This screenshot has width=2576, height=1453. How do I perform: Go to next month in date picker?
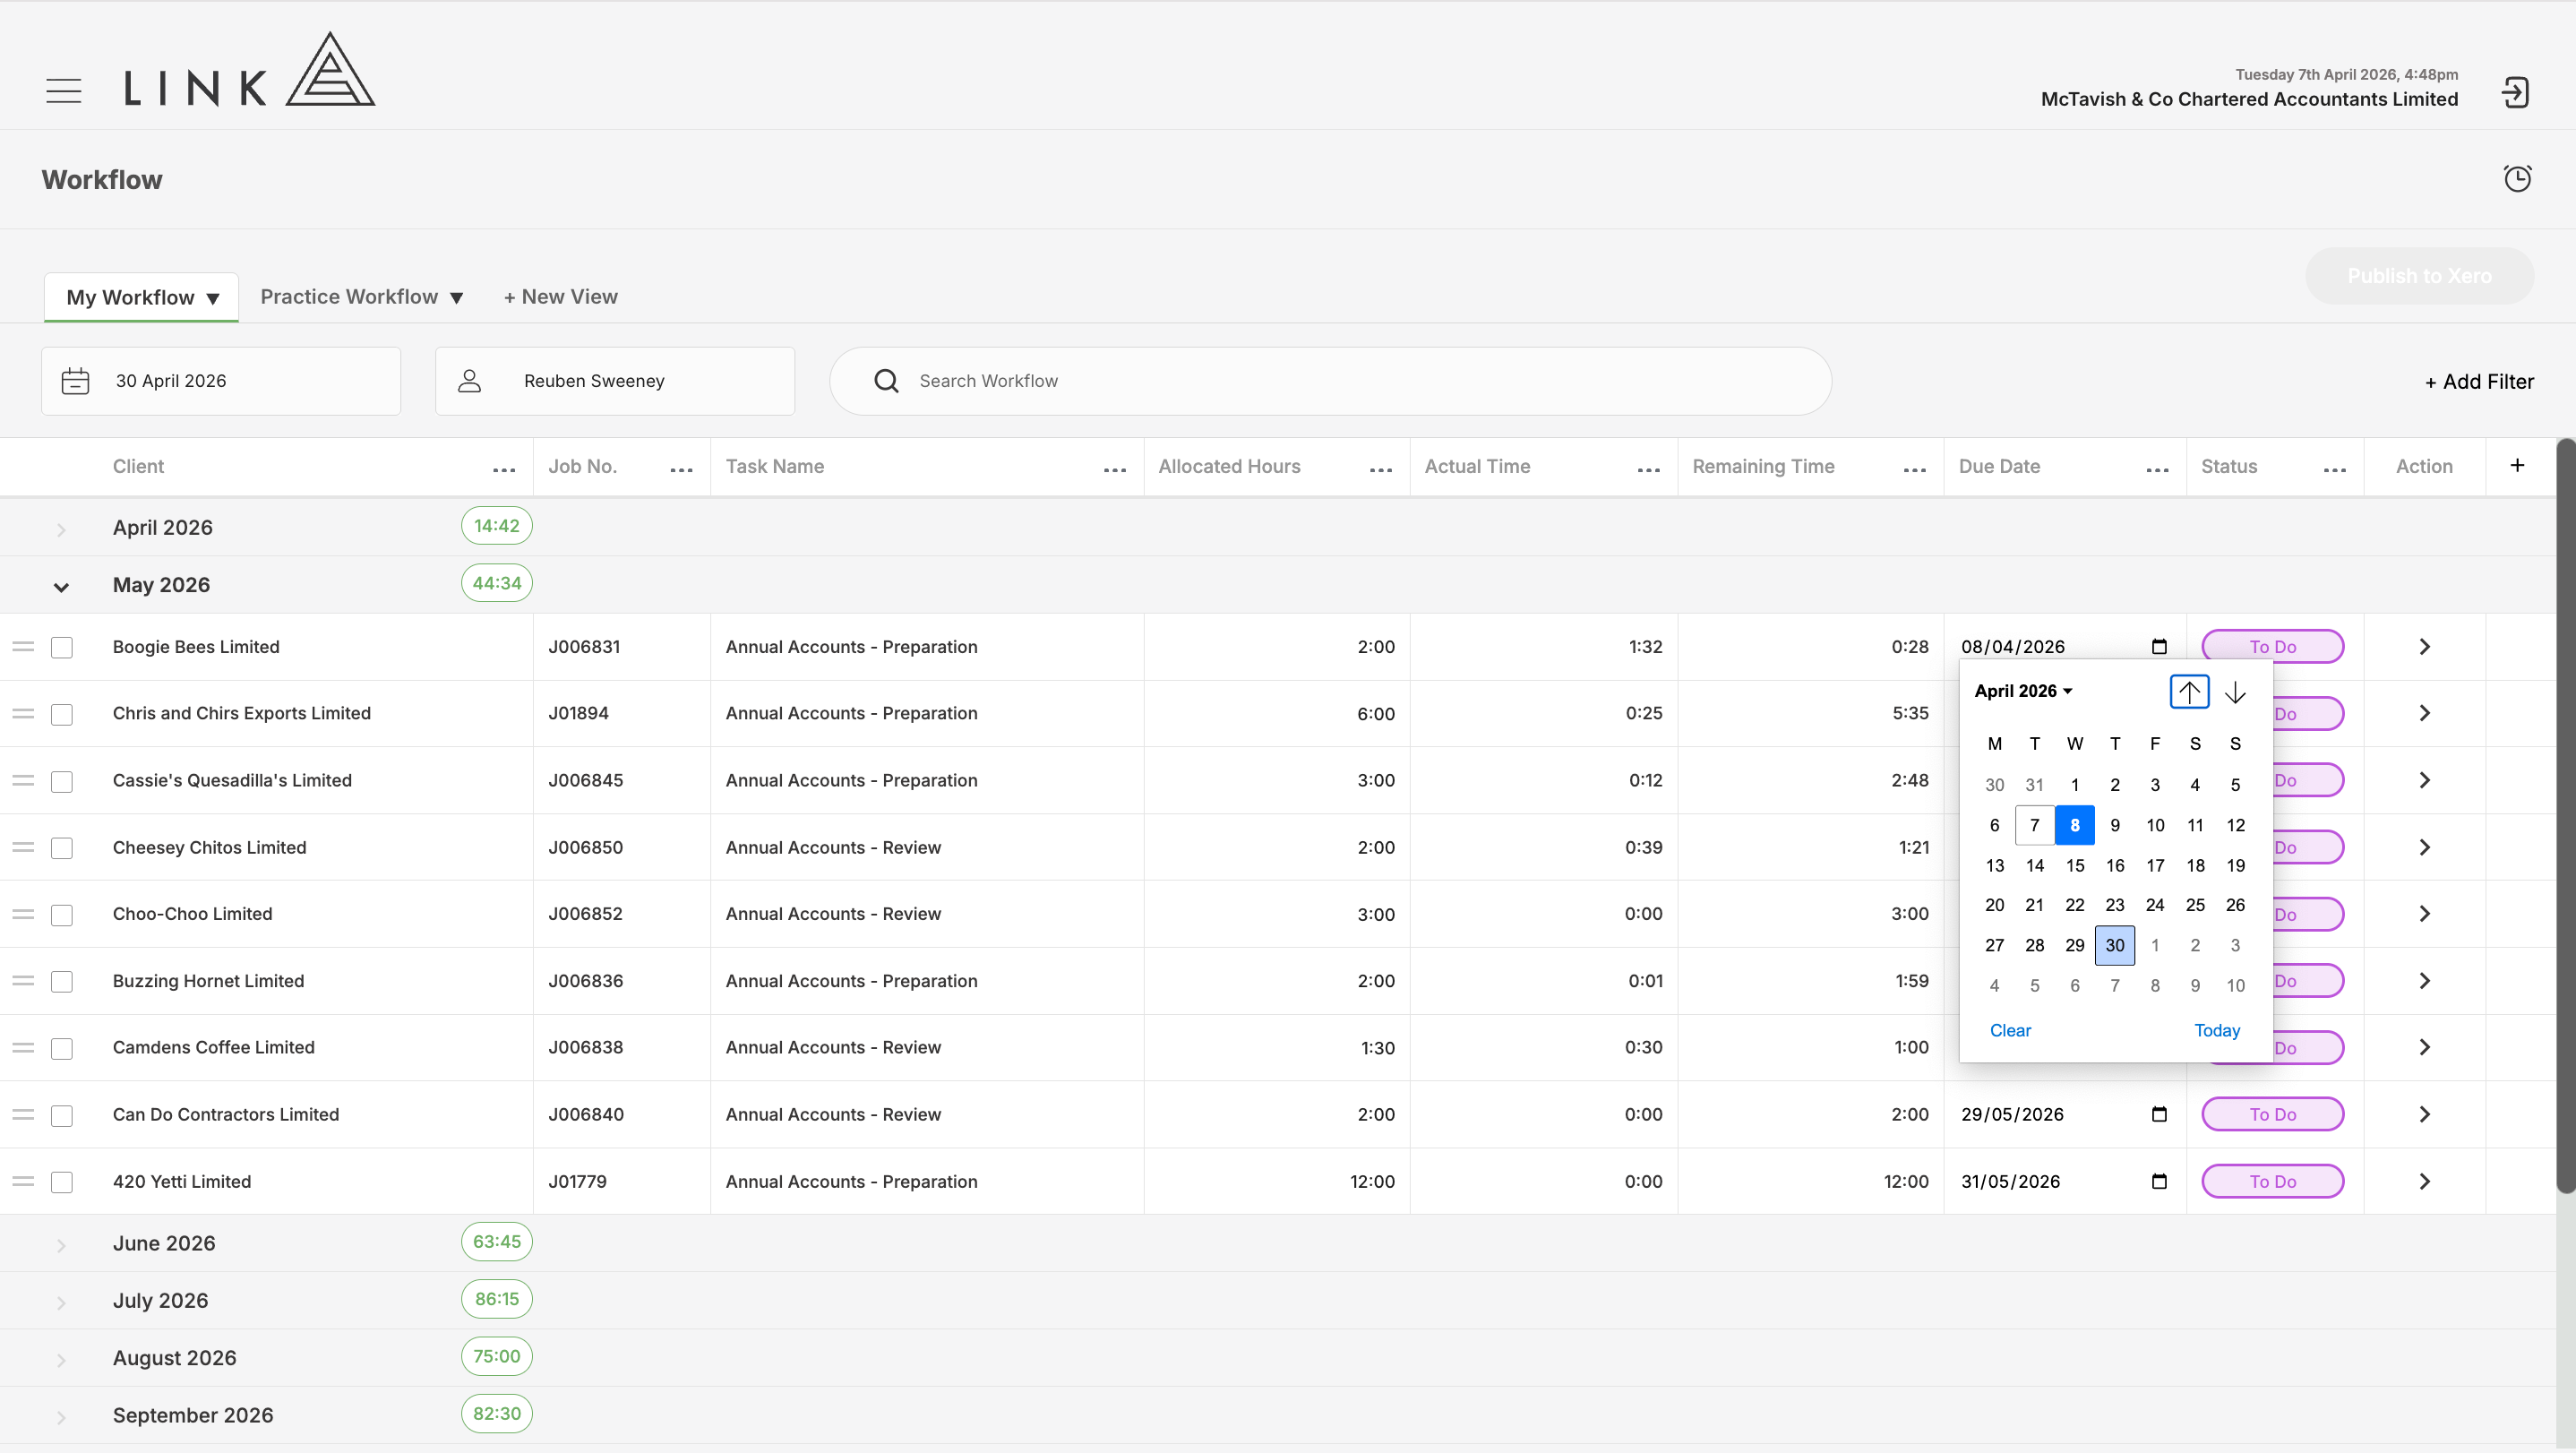click(x=2235, y=692)
